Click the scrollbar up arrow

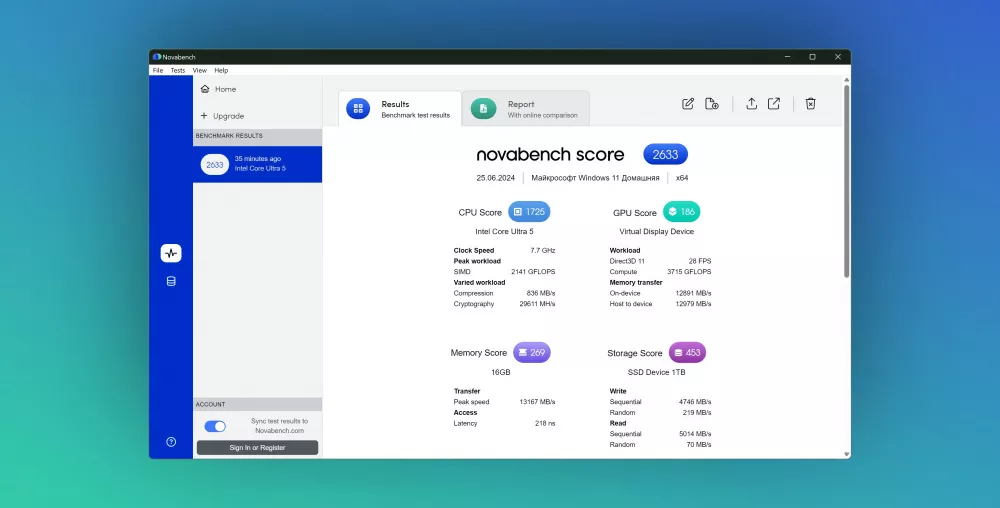pyautogui.click(x=846, y=80)
